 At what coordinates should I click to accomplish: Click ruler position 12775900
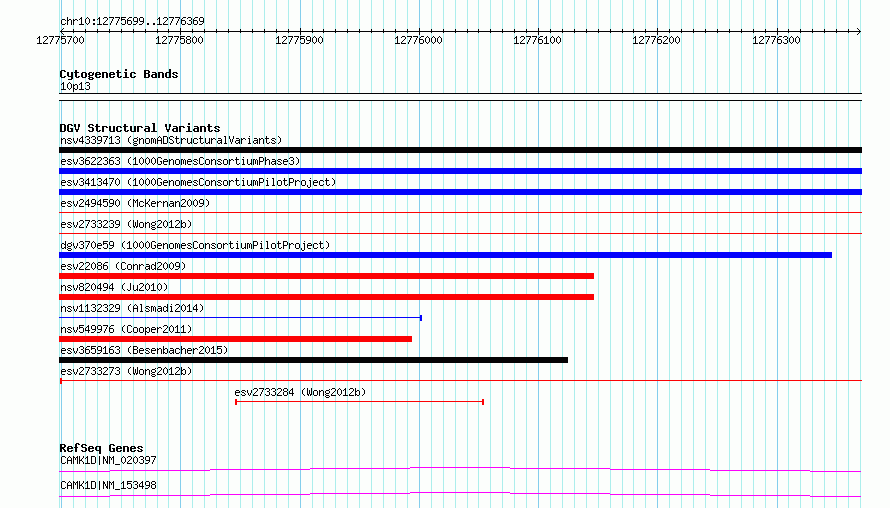coord(299,40)
